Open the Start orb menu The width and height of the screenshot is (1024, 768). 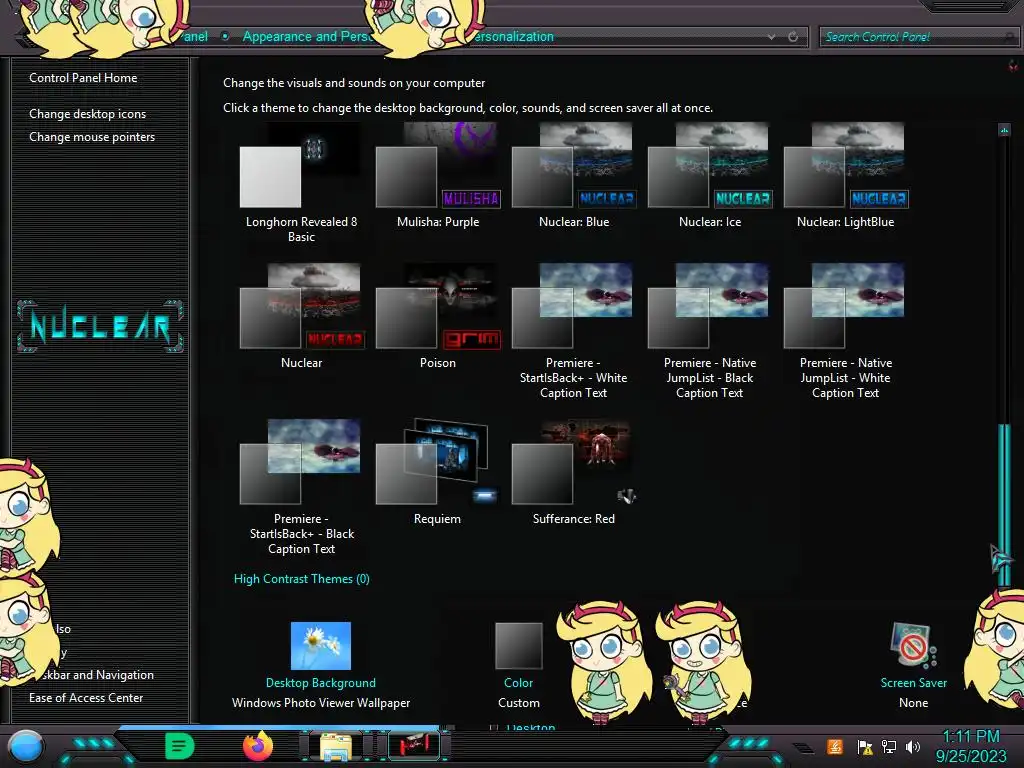click(26, 746)
